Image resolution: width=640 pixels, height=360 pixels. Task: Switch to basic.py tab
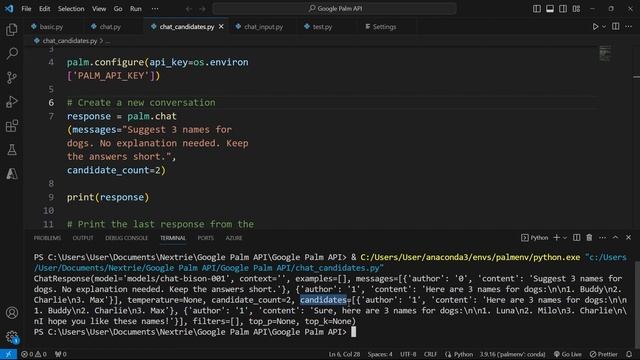51,27
